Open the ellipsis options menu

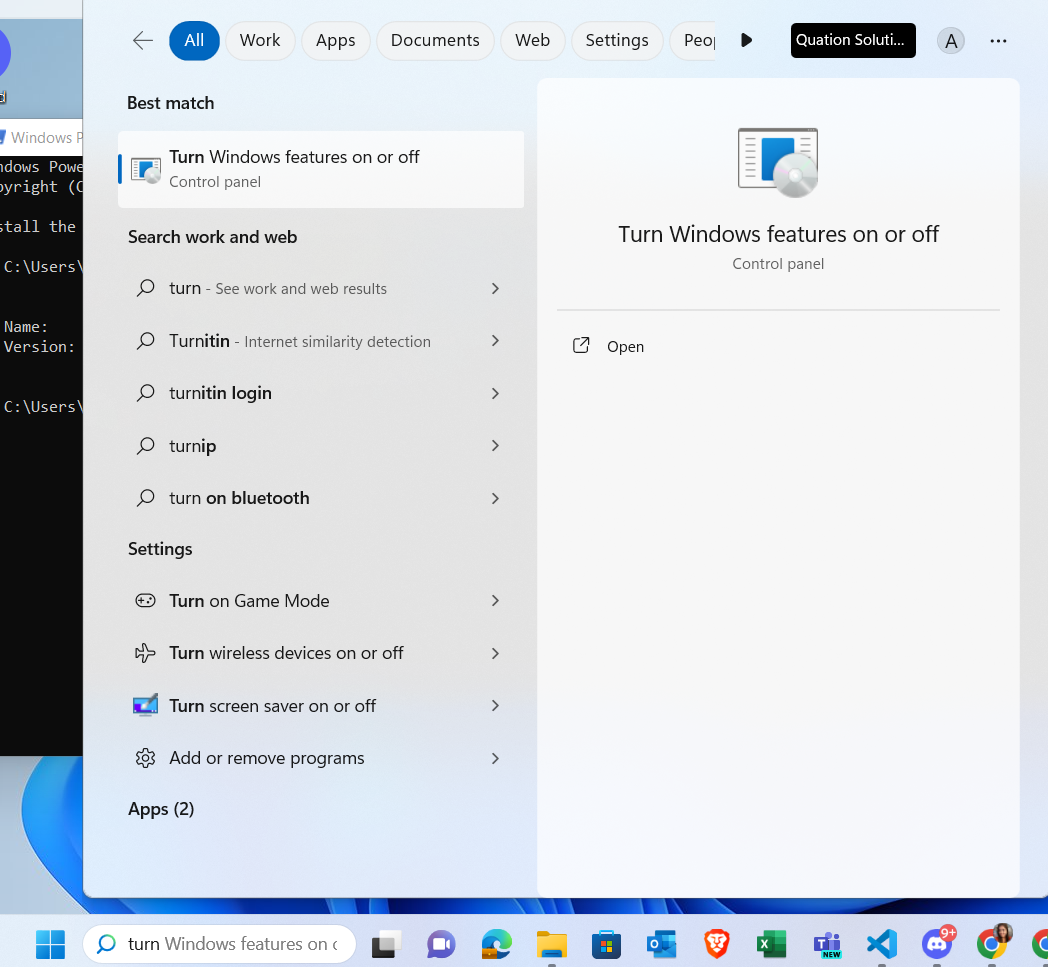(x=998, y=40)
